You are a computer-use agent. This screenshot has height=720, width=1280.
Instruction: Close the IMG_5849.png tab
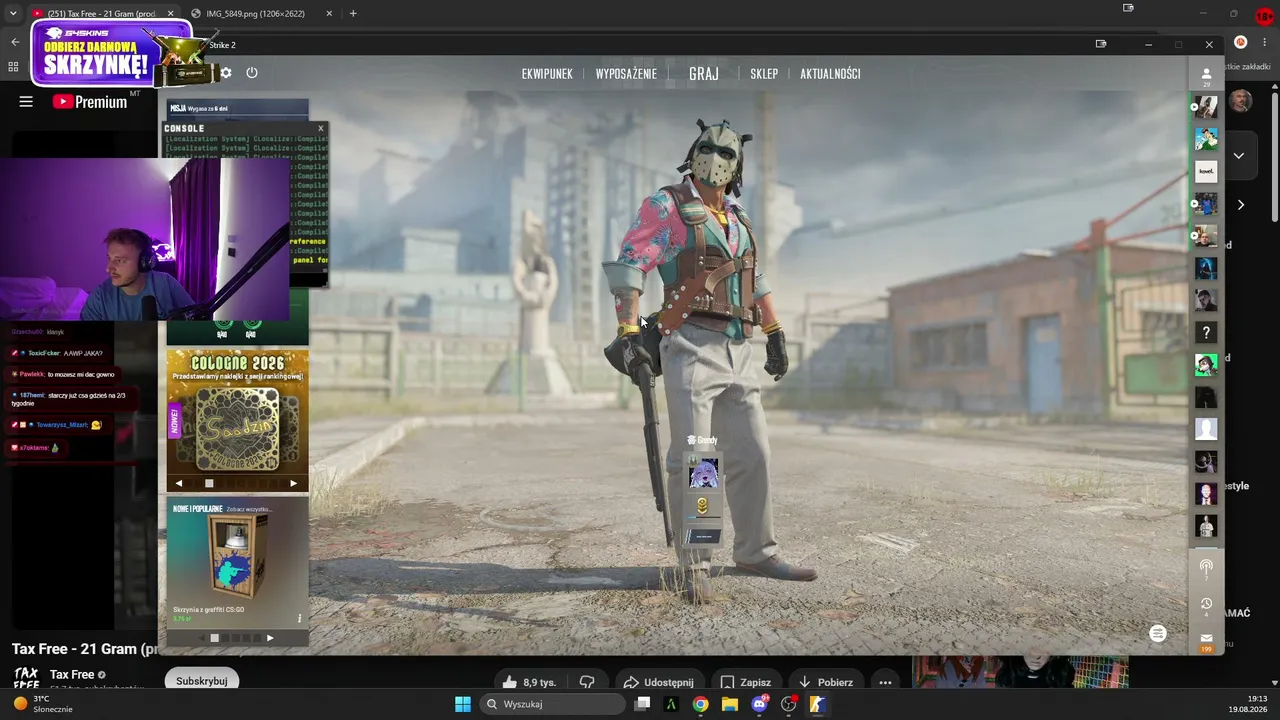[331, 13]
